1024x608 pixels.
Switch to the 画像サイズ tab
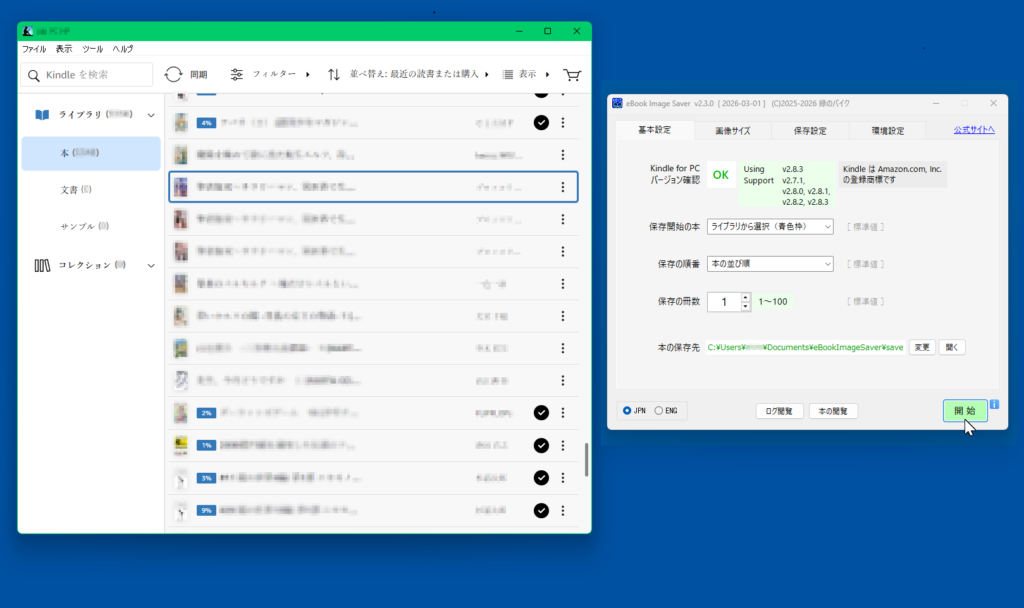click(734, 130)
